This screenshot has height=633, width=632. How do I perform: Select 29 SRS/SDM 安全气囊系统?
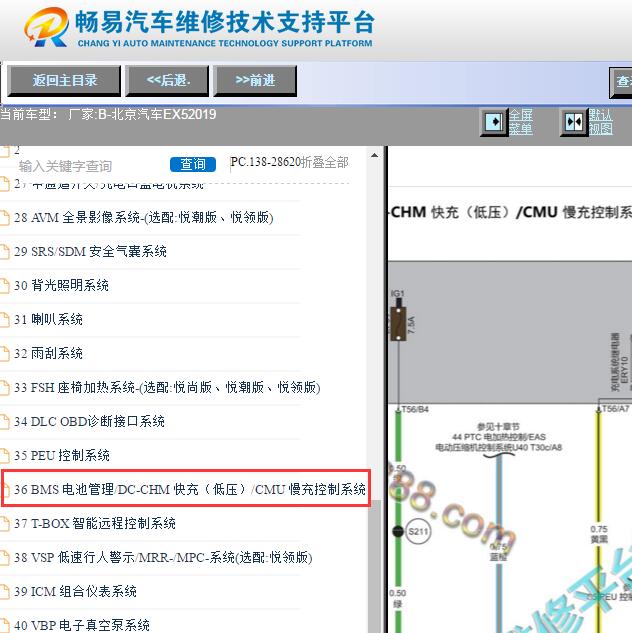pyautogui.click(x=90, y=252)
